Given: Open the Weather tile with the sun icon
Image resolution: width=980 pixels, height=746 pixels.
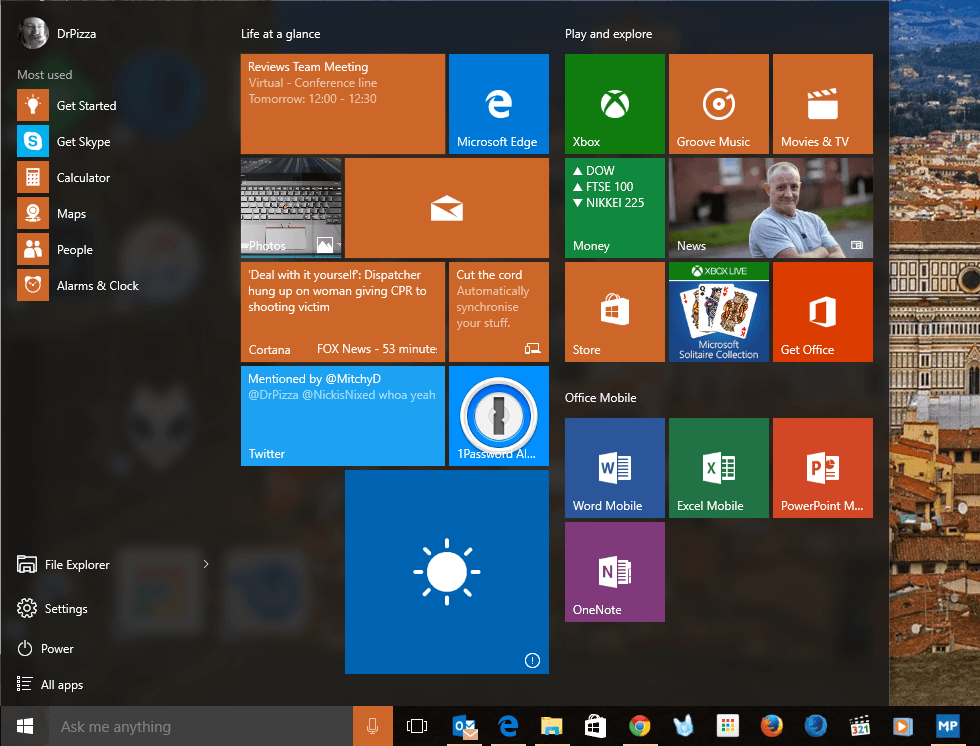Looking at the screenshot, I should coord(447,572).
